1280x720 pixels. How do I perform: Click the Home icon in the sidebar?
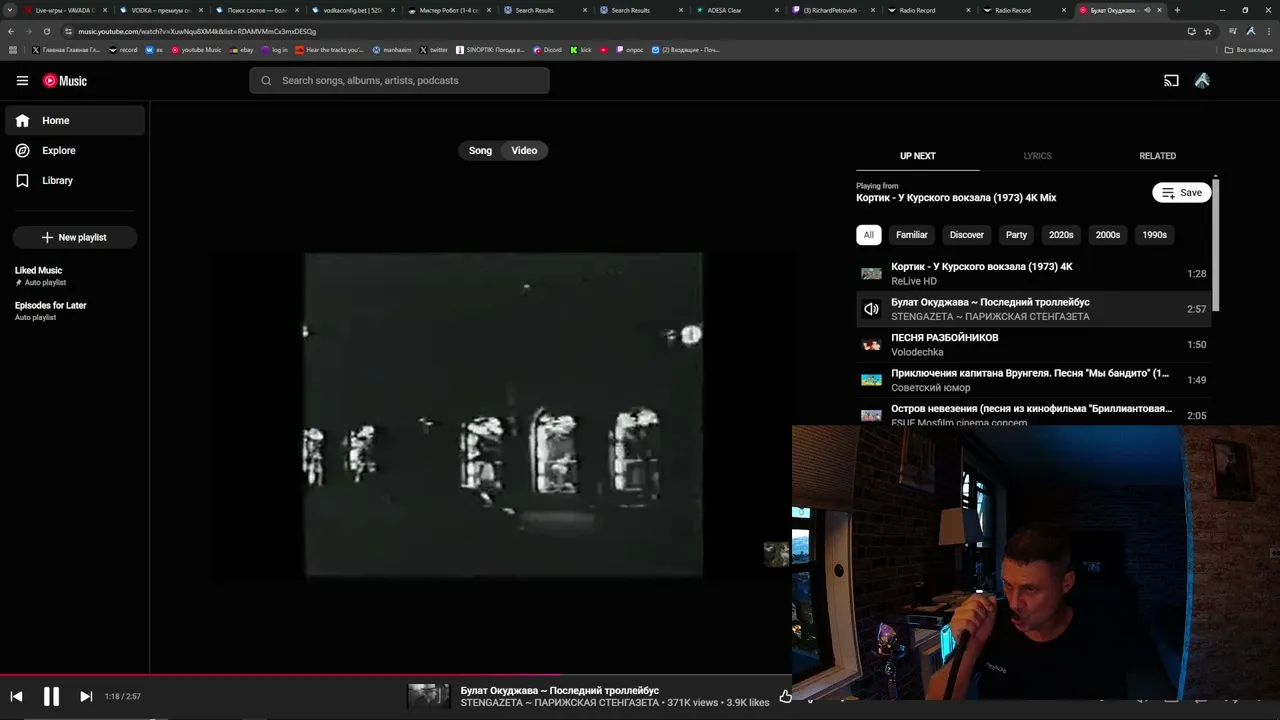[22, 121]
